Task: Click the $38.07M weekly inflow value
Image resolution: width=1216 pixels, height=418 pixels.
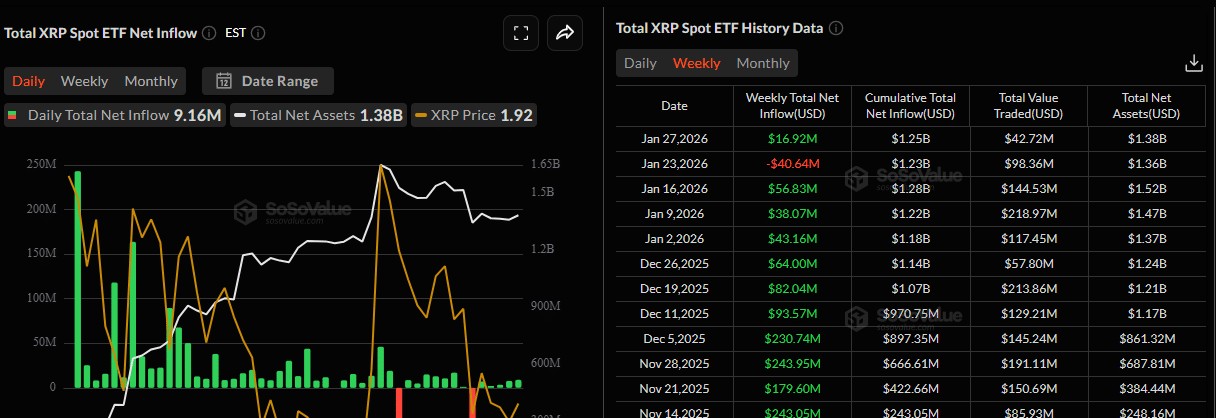Action: pyautogui.click(x=793, y=214)
